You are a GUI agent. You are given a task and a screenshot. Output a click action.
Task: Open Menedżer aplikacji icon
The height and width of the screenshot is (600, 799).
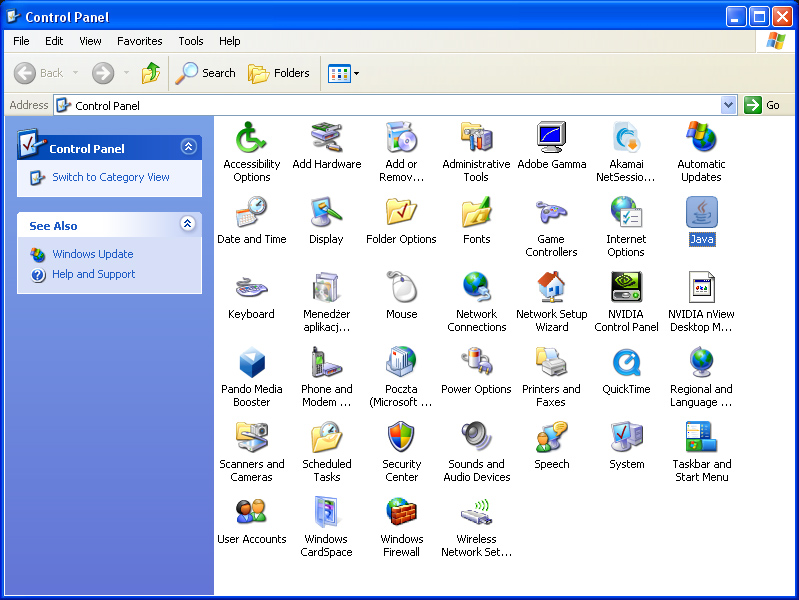[x=326, y=288]
